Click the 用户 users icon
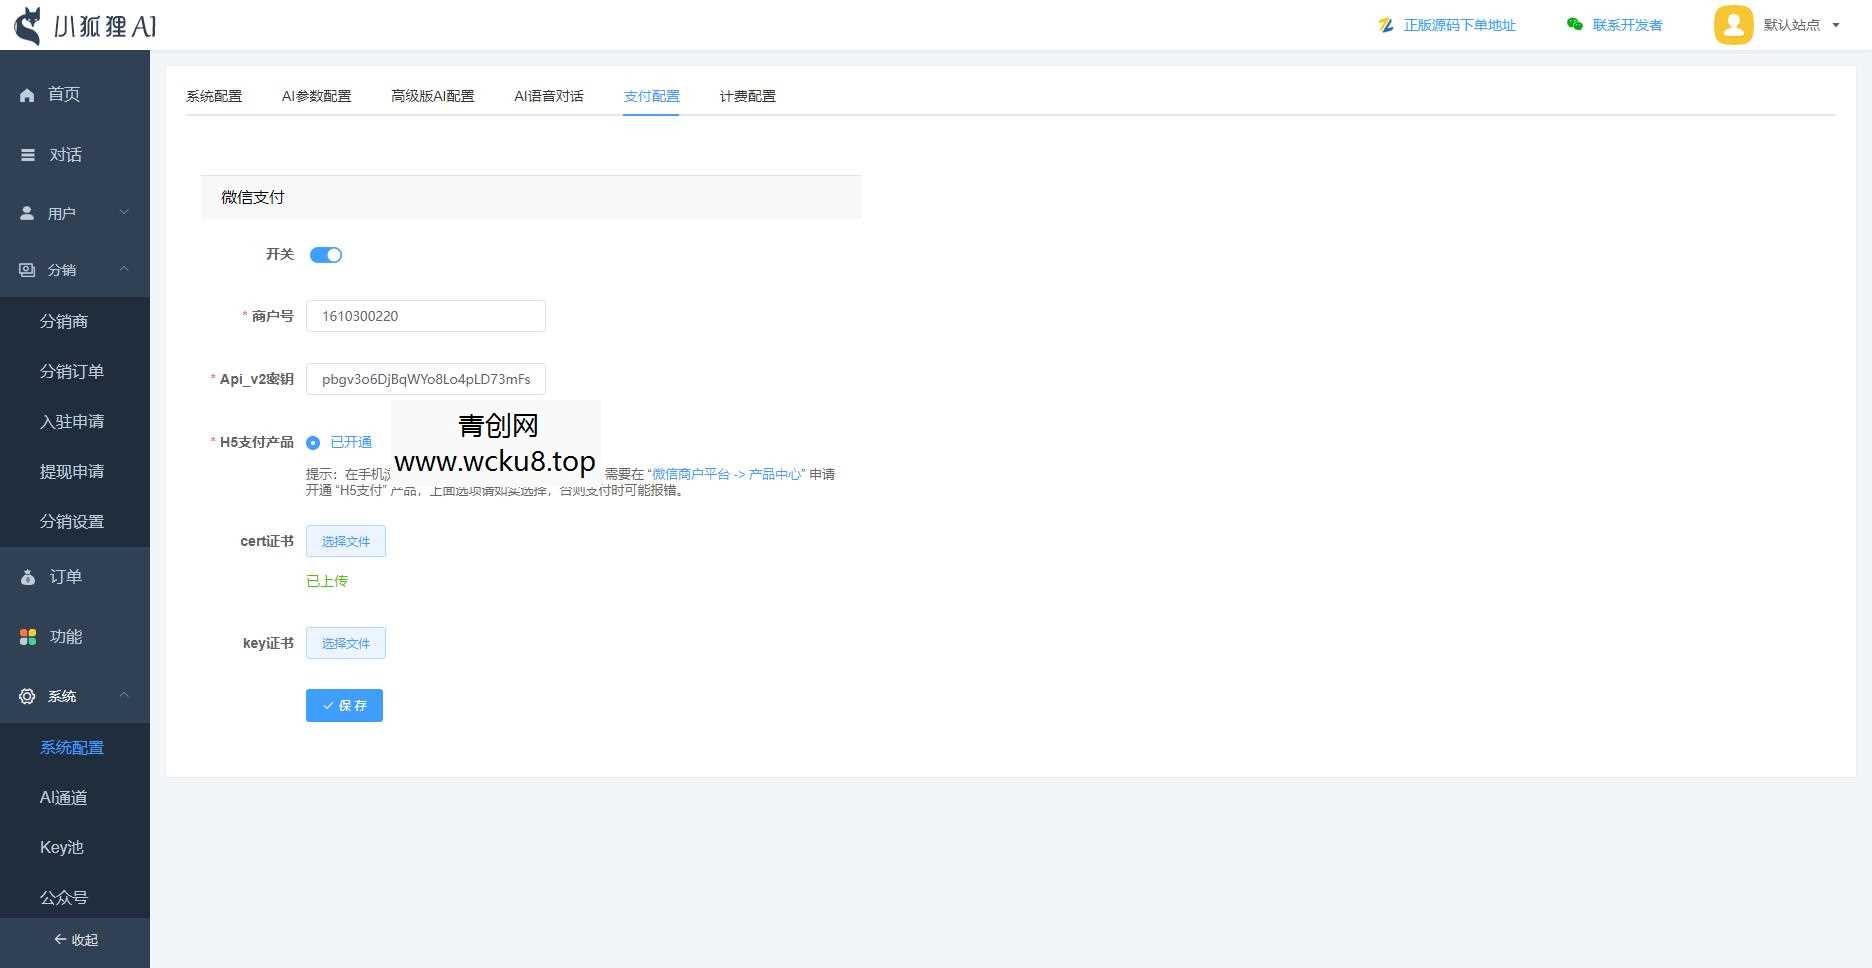 [x=27, y=212]
